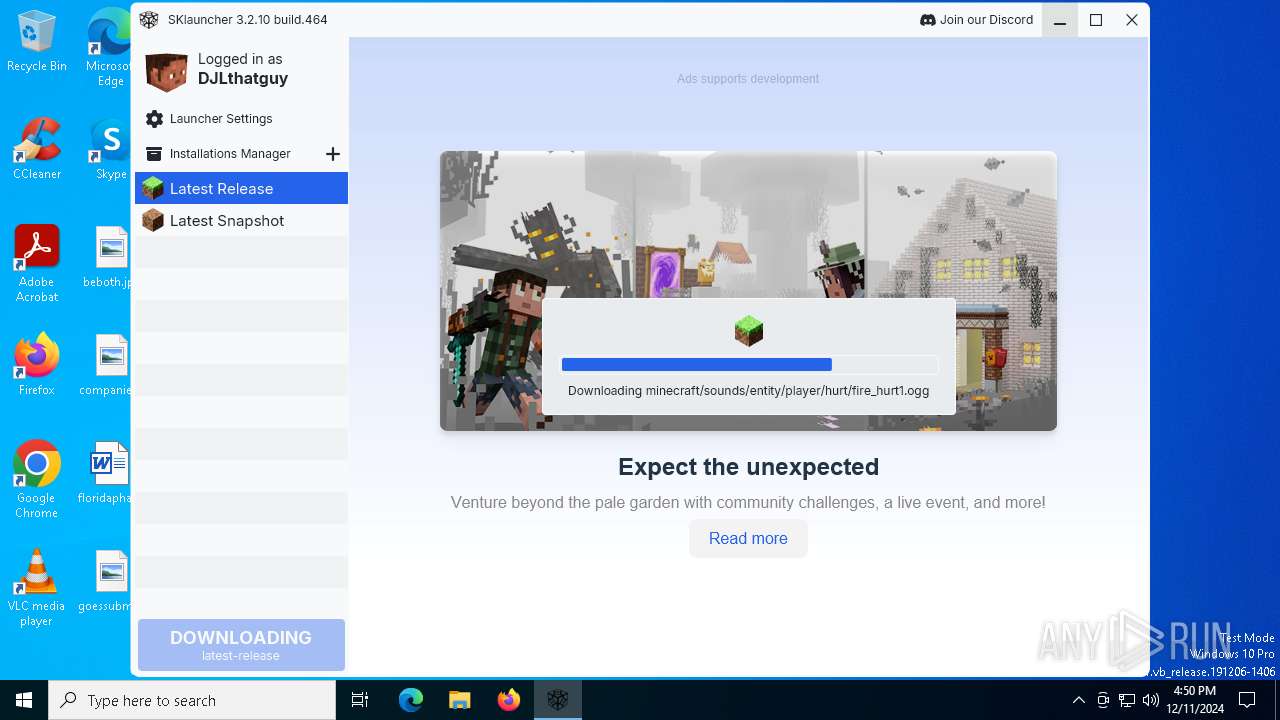Open Microsoft Edge desktop shortcut
Screen dimensions: 1280x720
click(x=110, y=48)
